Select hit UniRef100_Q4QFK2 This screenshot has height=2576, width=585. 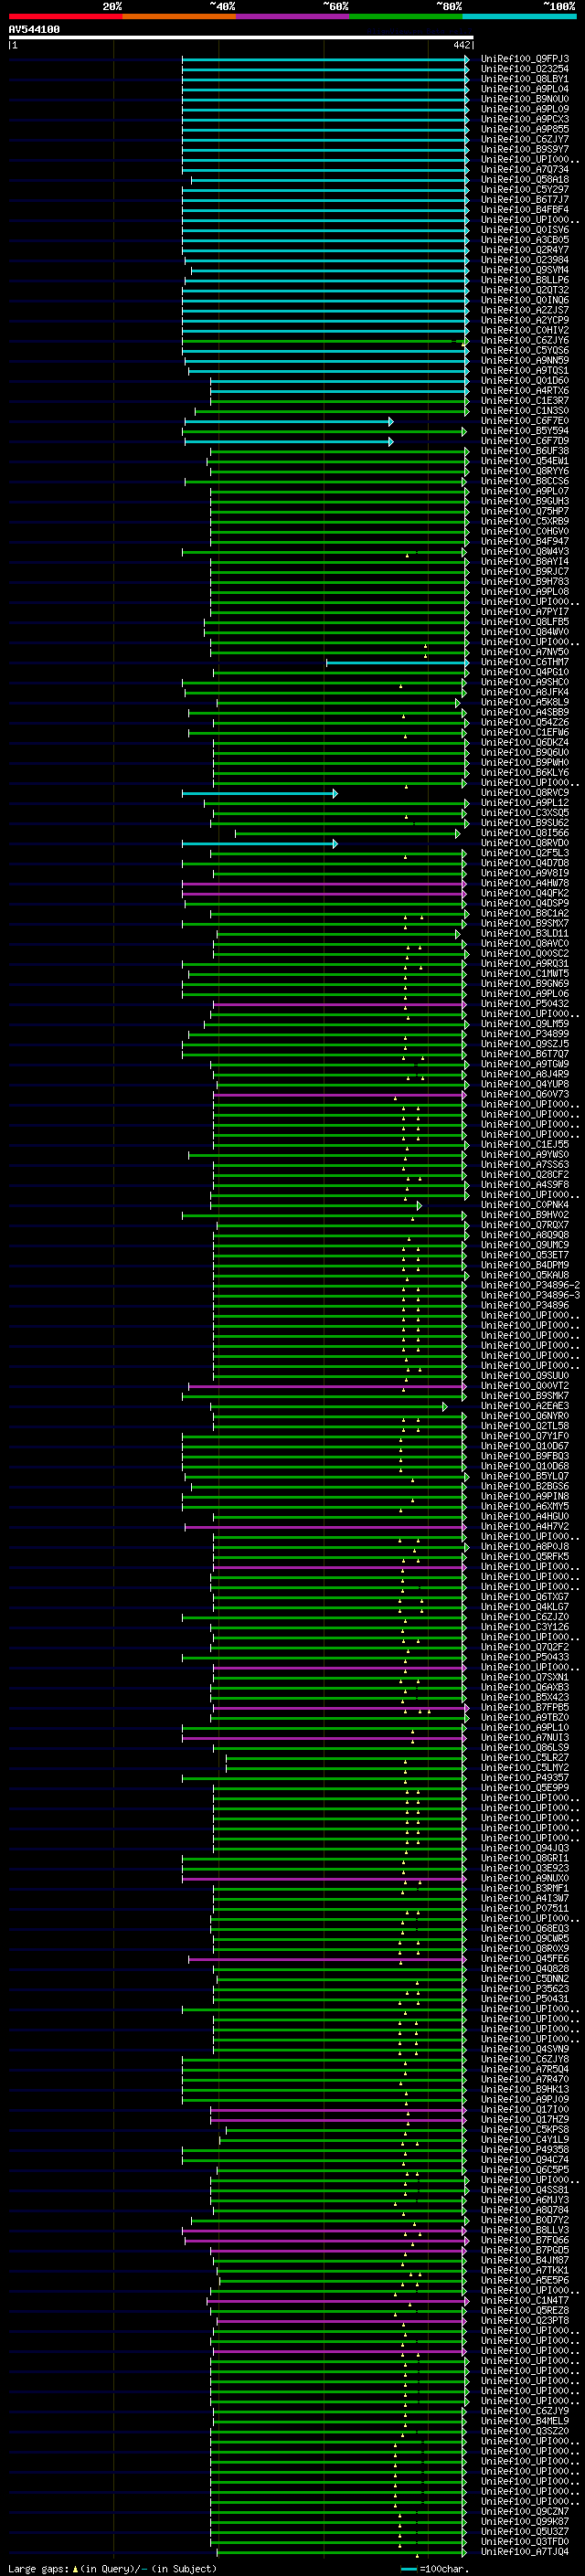point(524,894)
